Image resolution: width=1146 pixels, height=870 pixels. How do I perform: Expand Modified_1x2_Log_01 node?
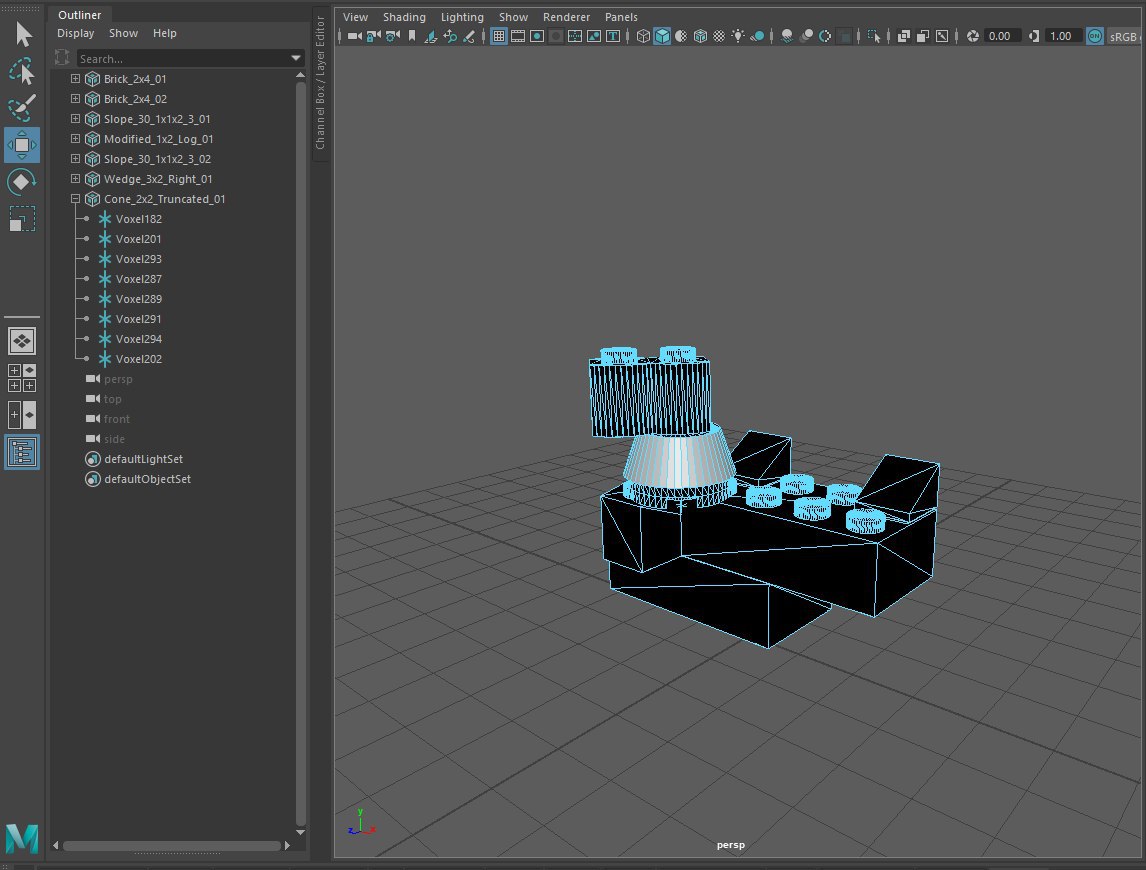(x=75, y=138)
